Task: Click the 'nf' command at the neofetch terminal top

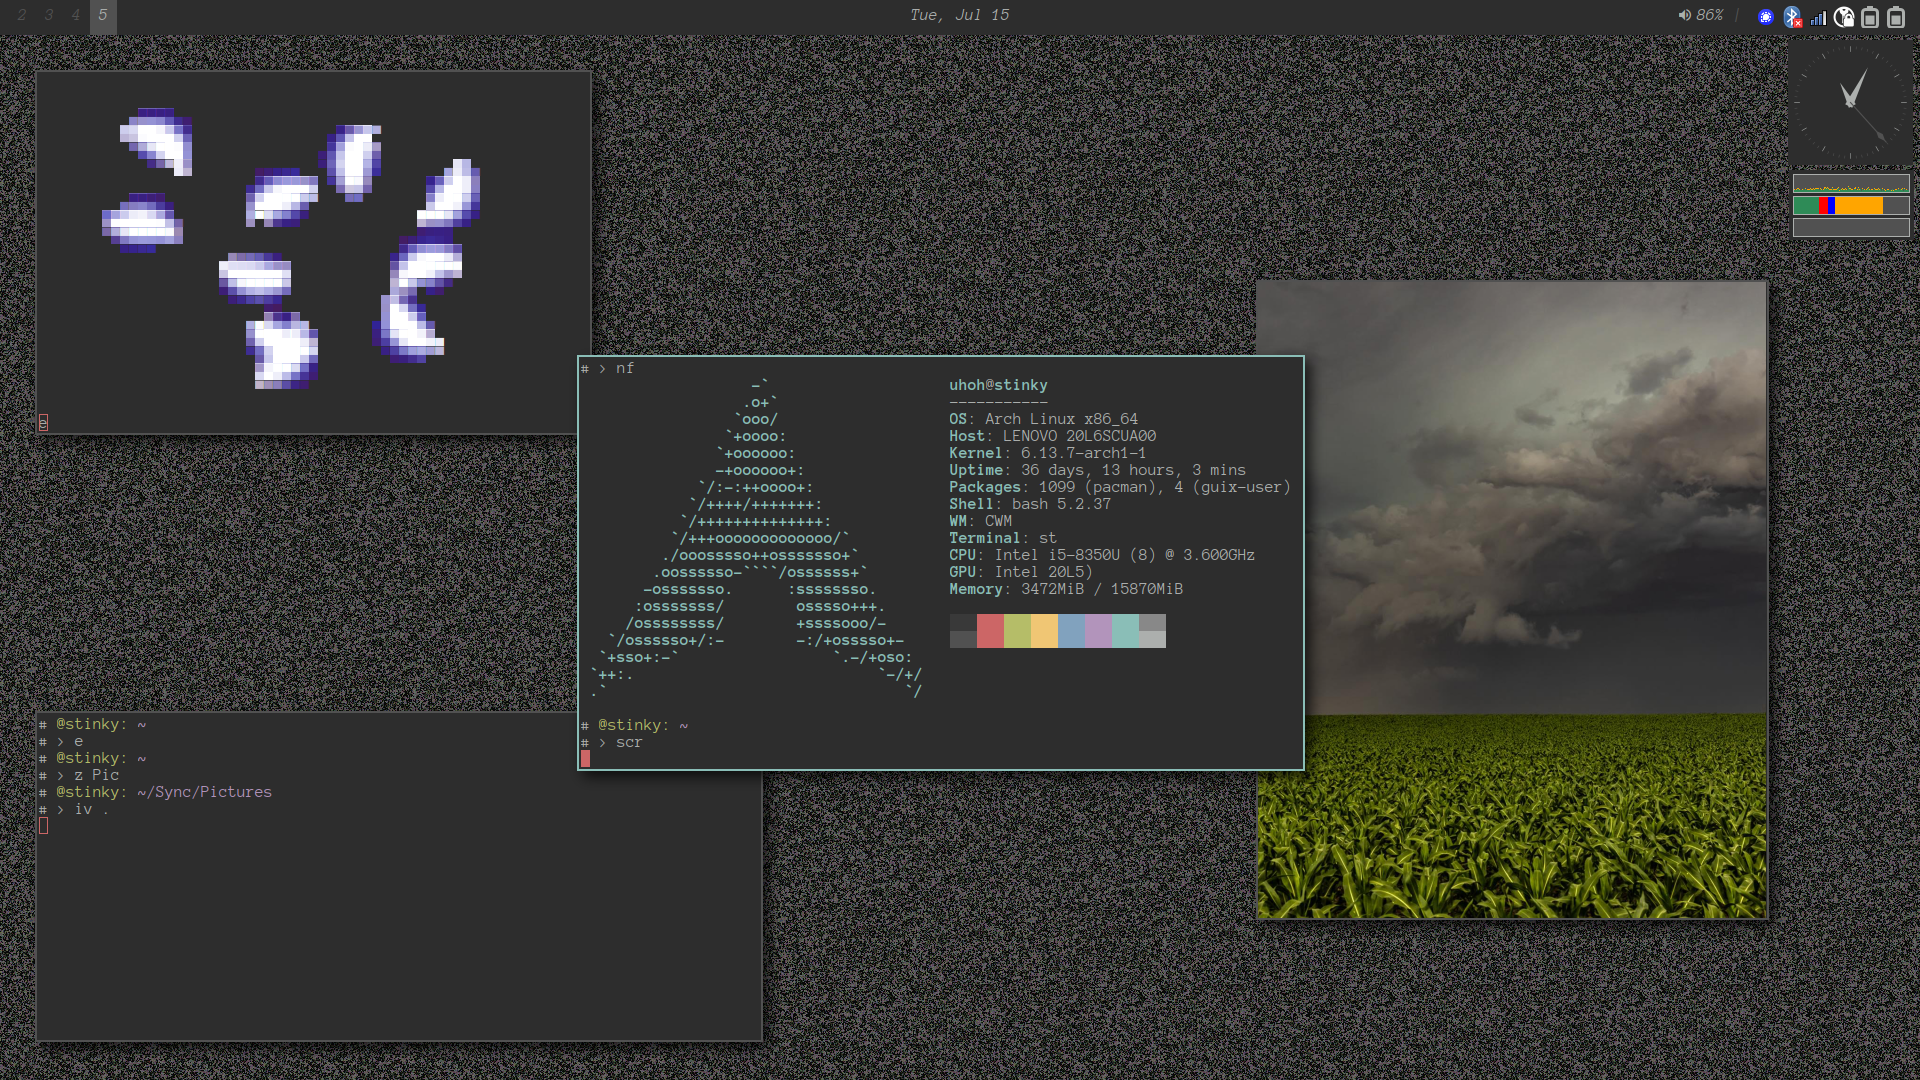Action: 625,369
